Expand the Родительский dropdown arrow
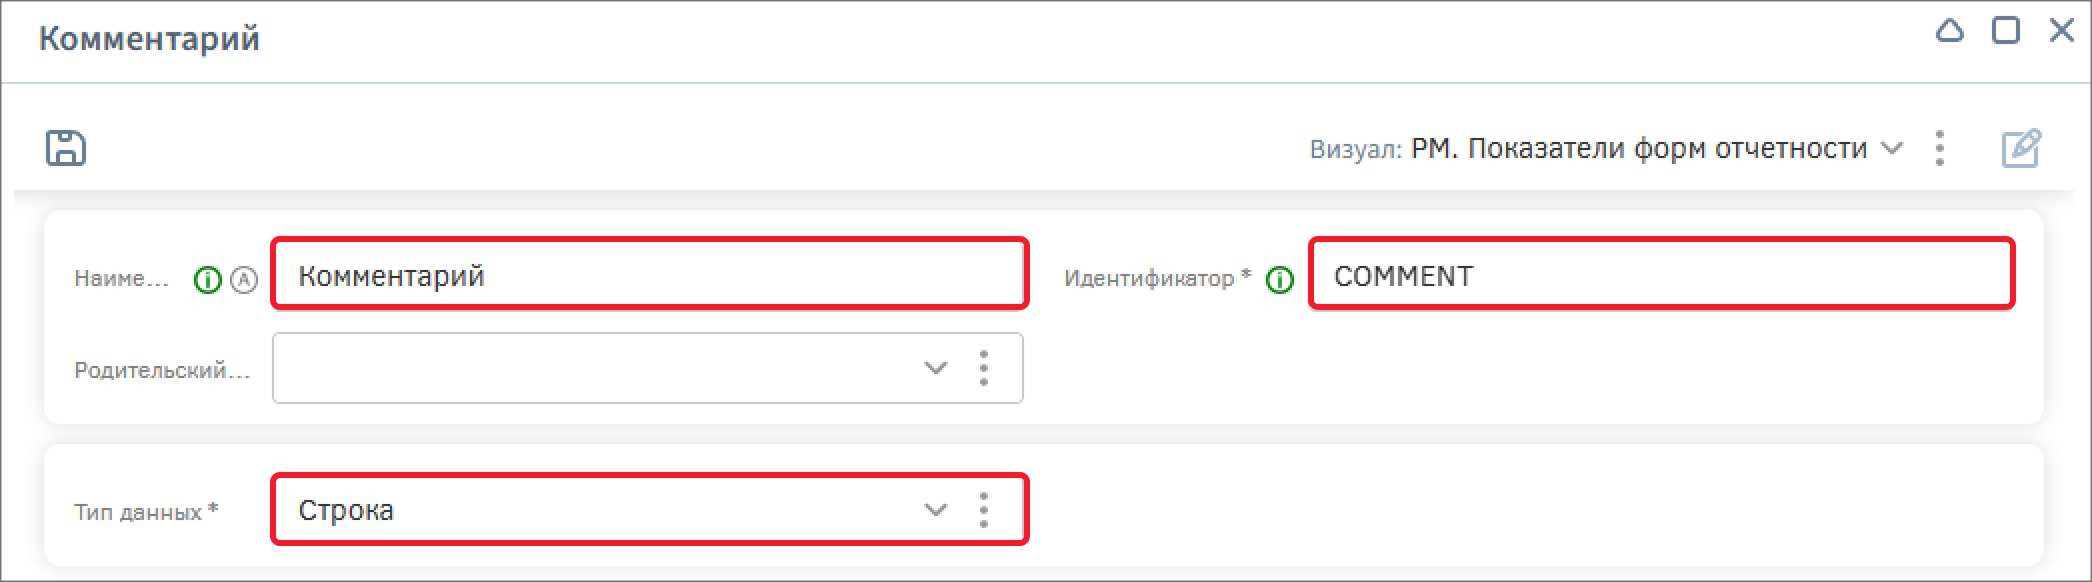 click(936, 368)
